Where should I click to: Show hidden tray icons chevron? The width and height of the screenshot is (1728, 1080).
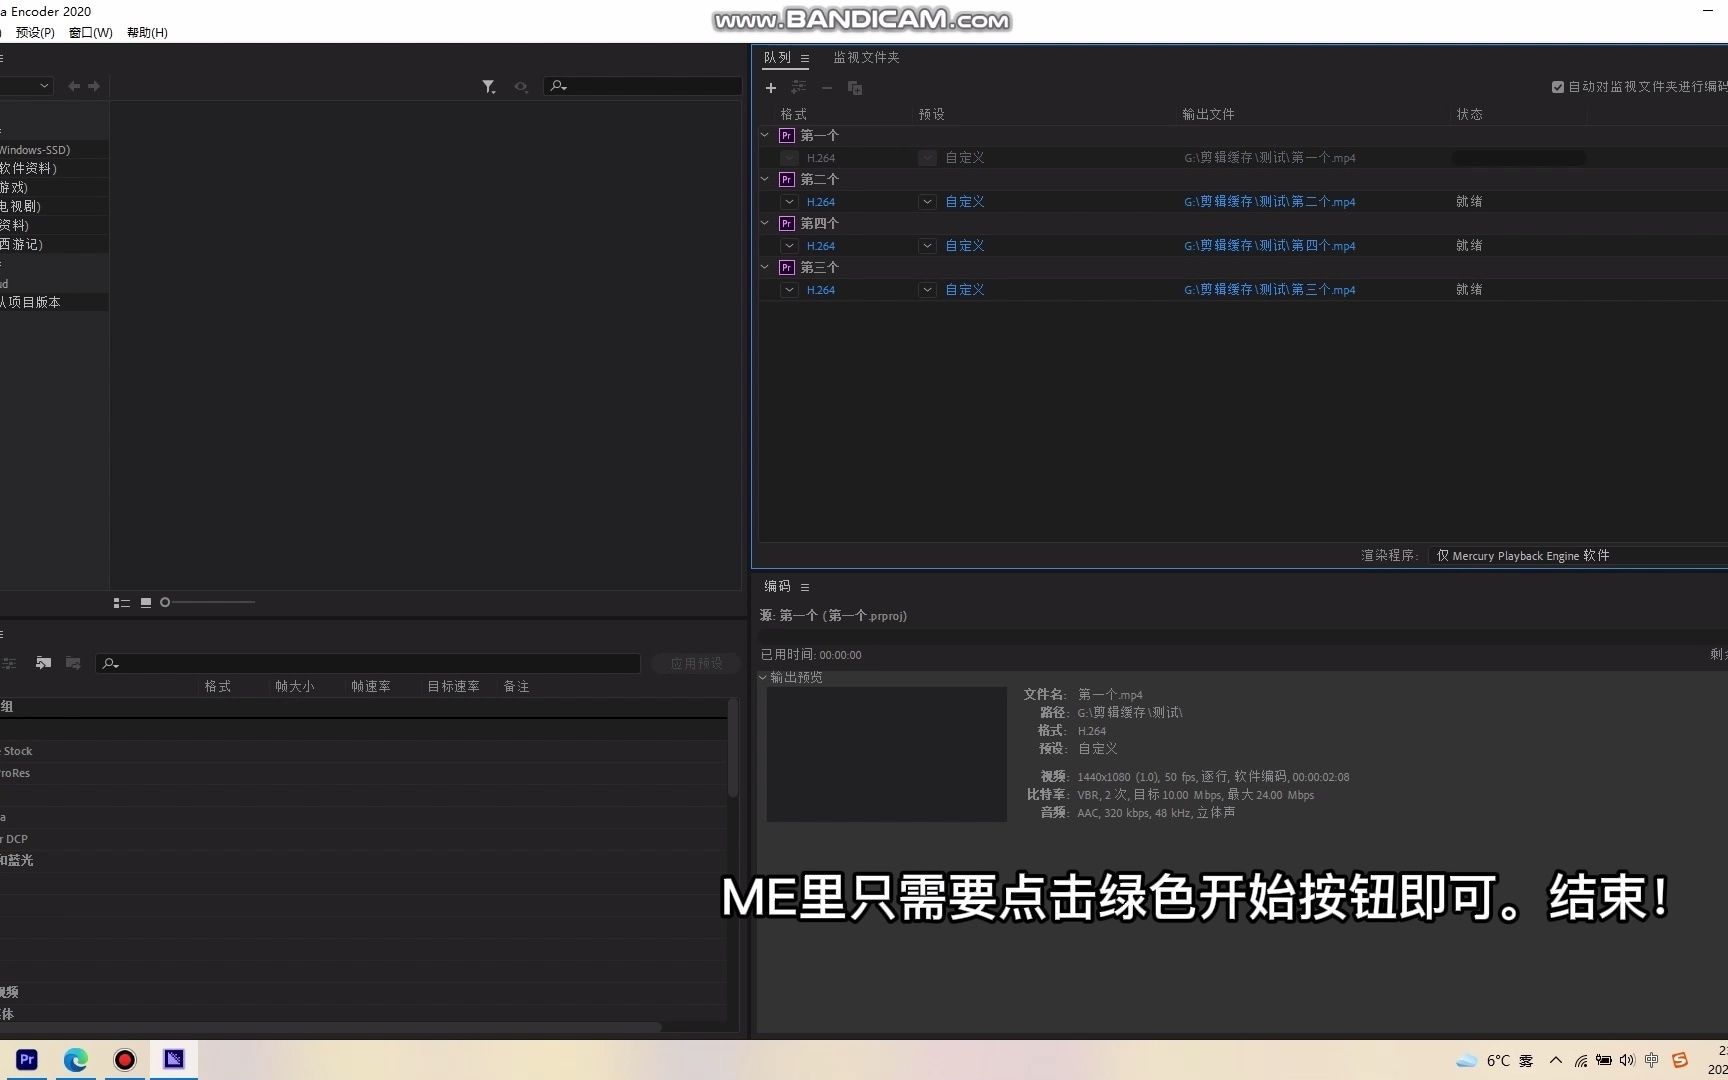point(1556,1060)
